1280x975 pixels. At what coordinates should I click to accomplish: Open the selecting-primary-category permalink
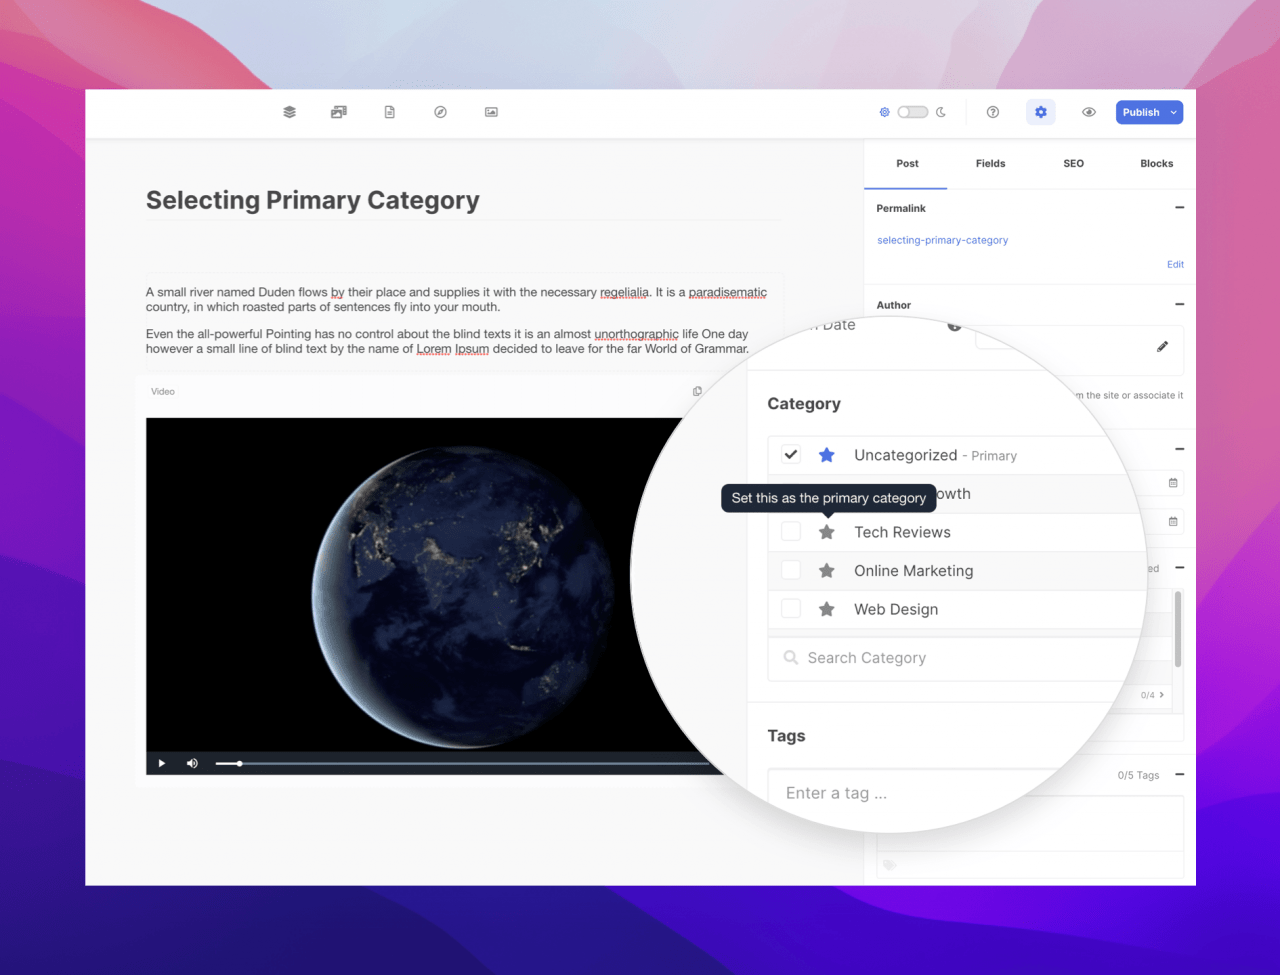point(942,240)
